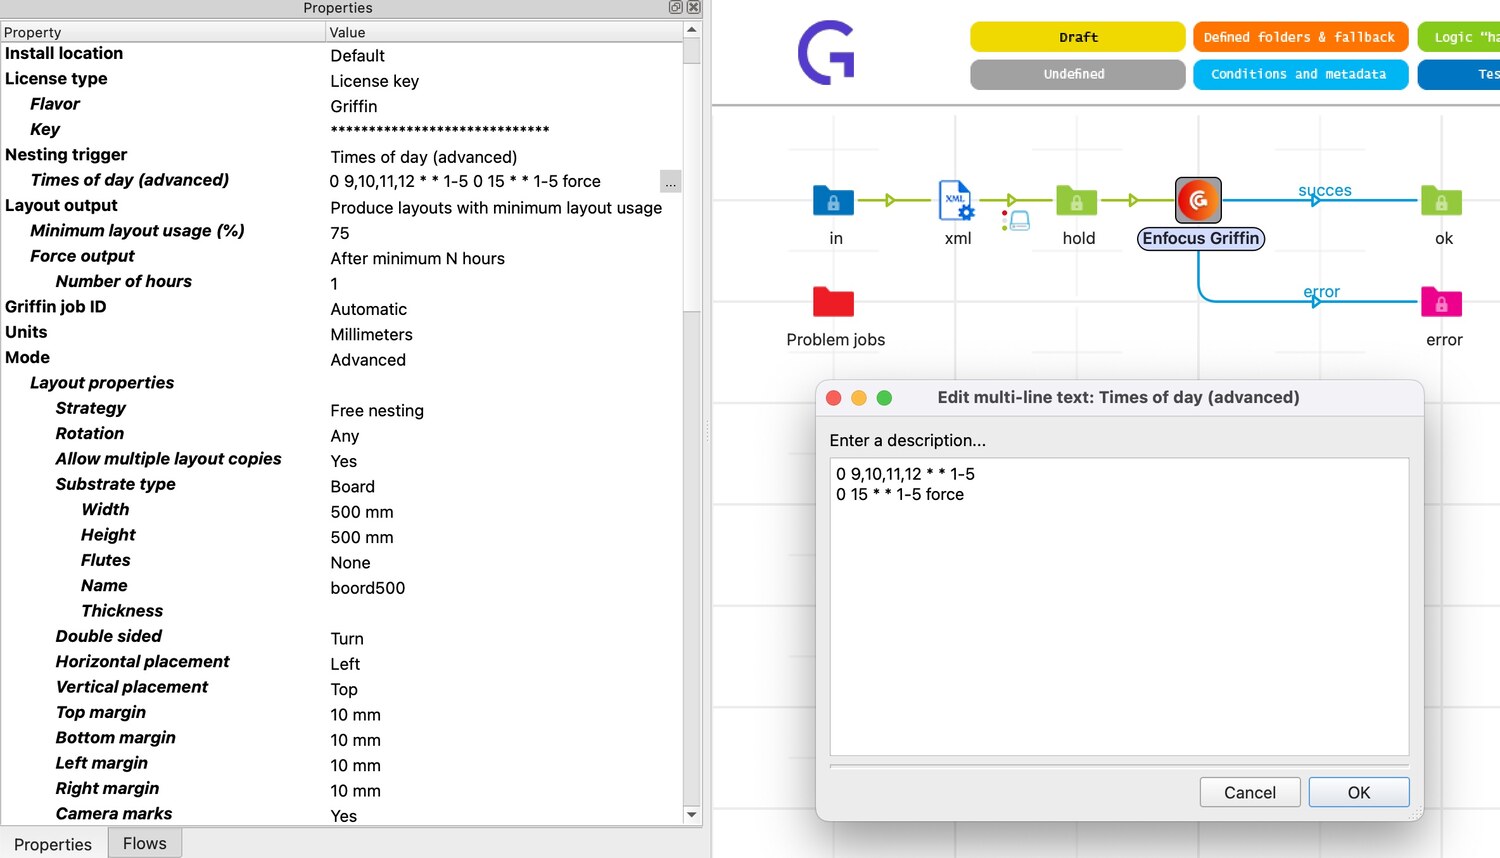Image resolution: width=1500 pixels, height=858 pixels.
Task: Open the License type value 'License key'
Action: point(374,81)
